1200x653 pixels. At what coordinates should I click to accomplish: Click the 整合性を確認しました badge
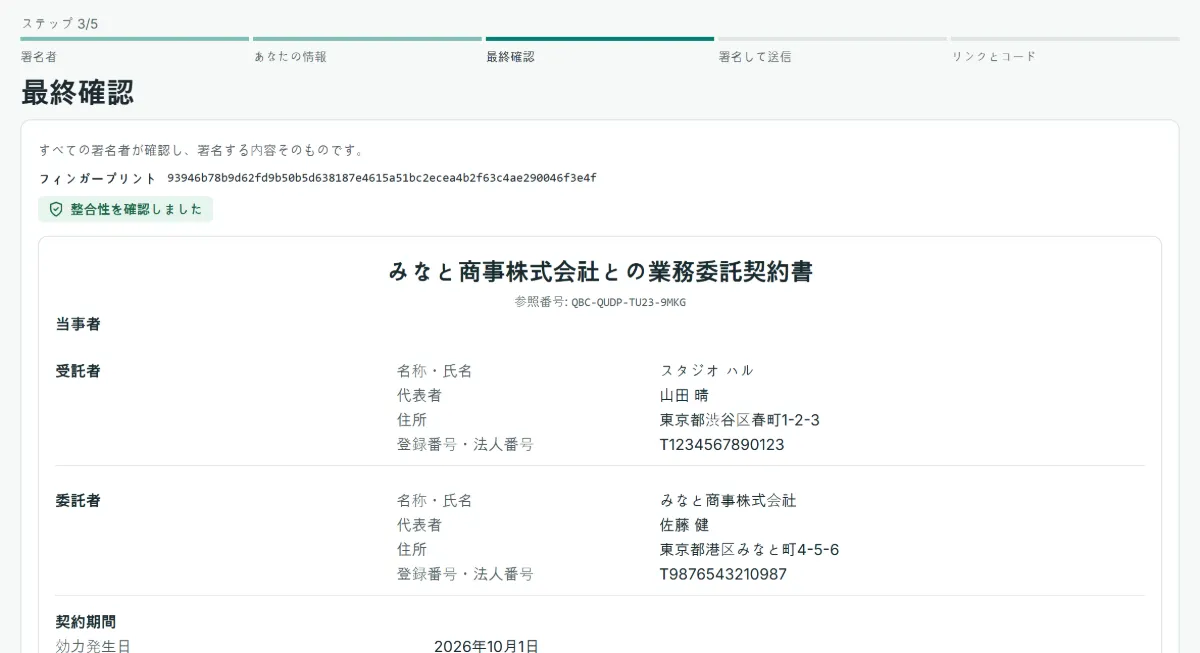pyautogui.click(x=126, y=209)
